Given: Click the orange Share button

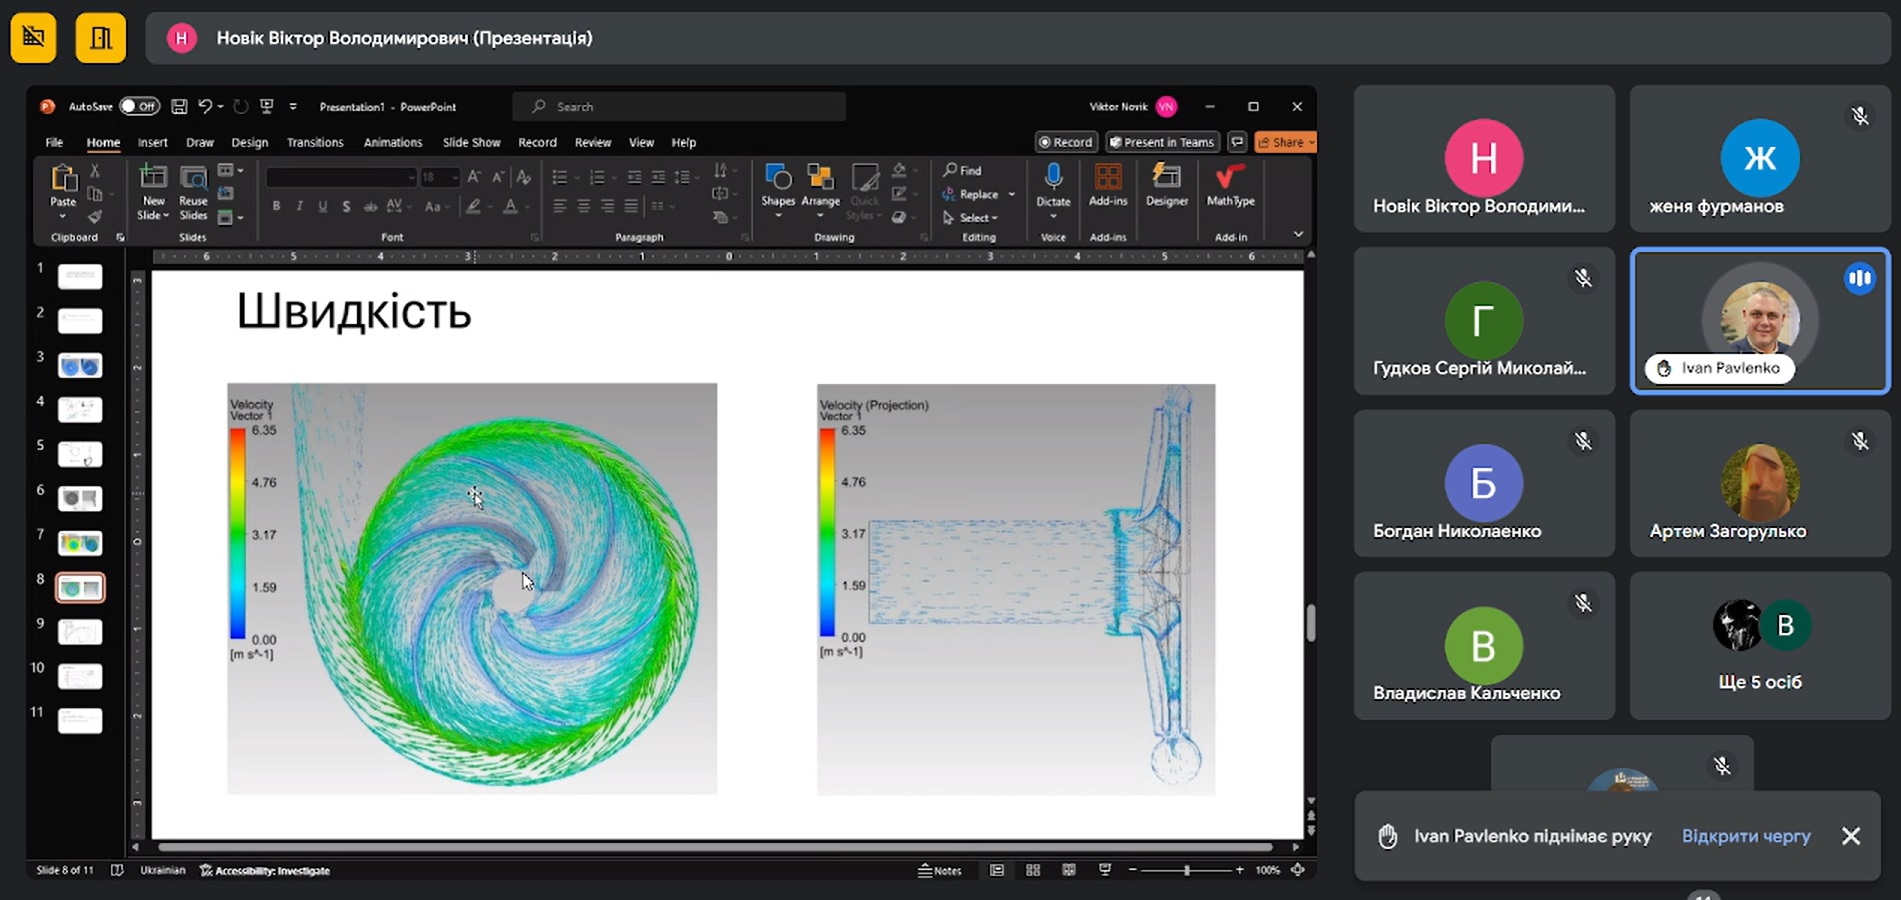Looking at the screenshot, I should coord(1285,142).
